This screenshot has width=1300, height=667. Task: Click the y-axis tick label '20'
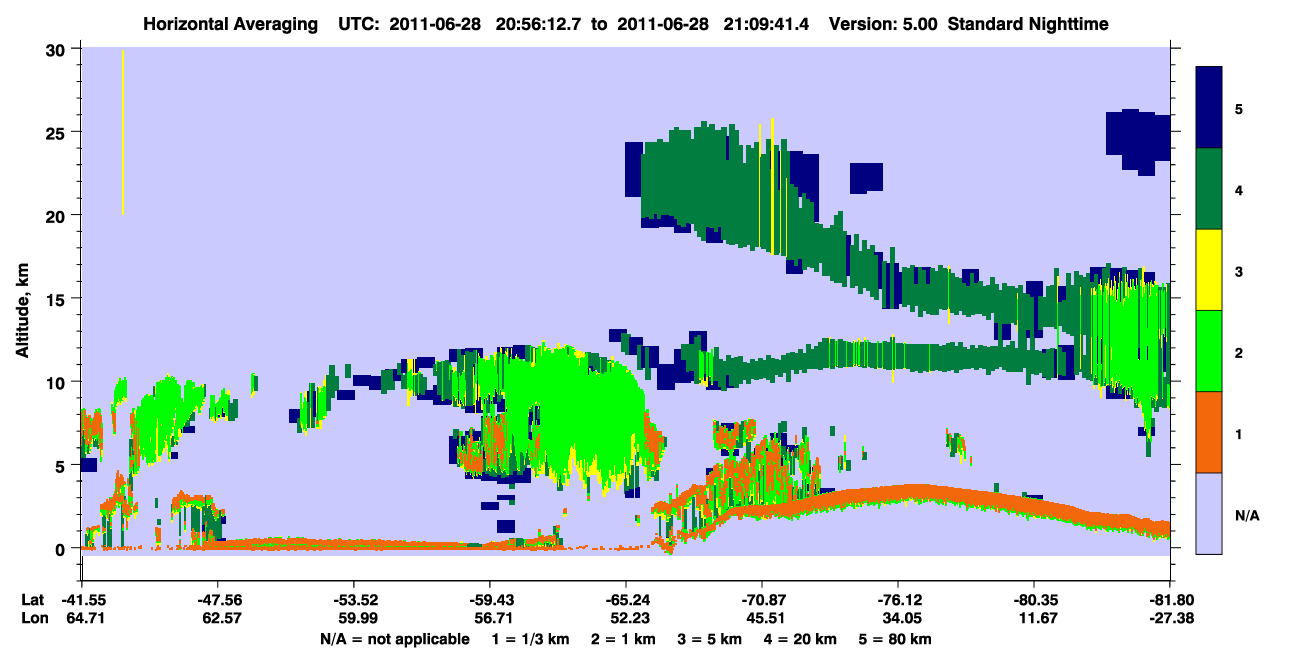pyautogui.click(x=57, y=215)
